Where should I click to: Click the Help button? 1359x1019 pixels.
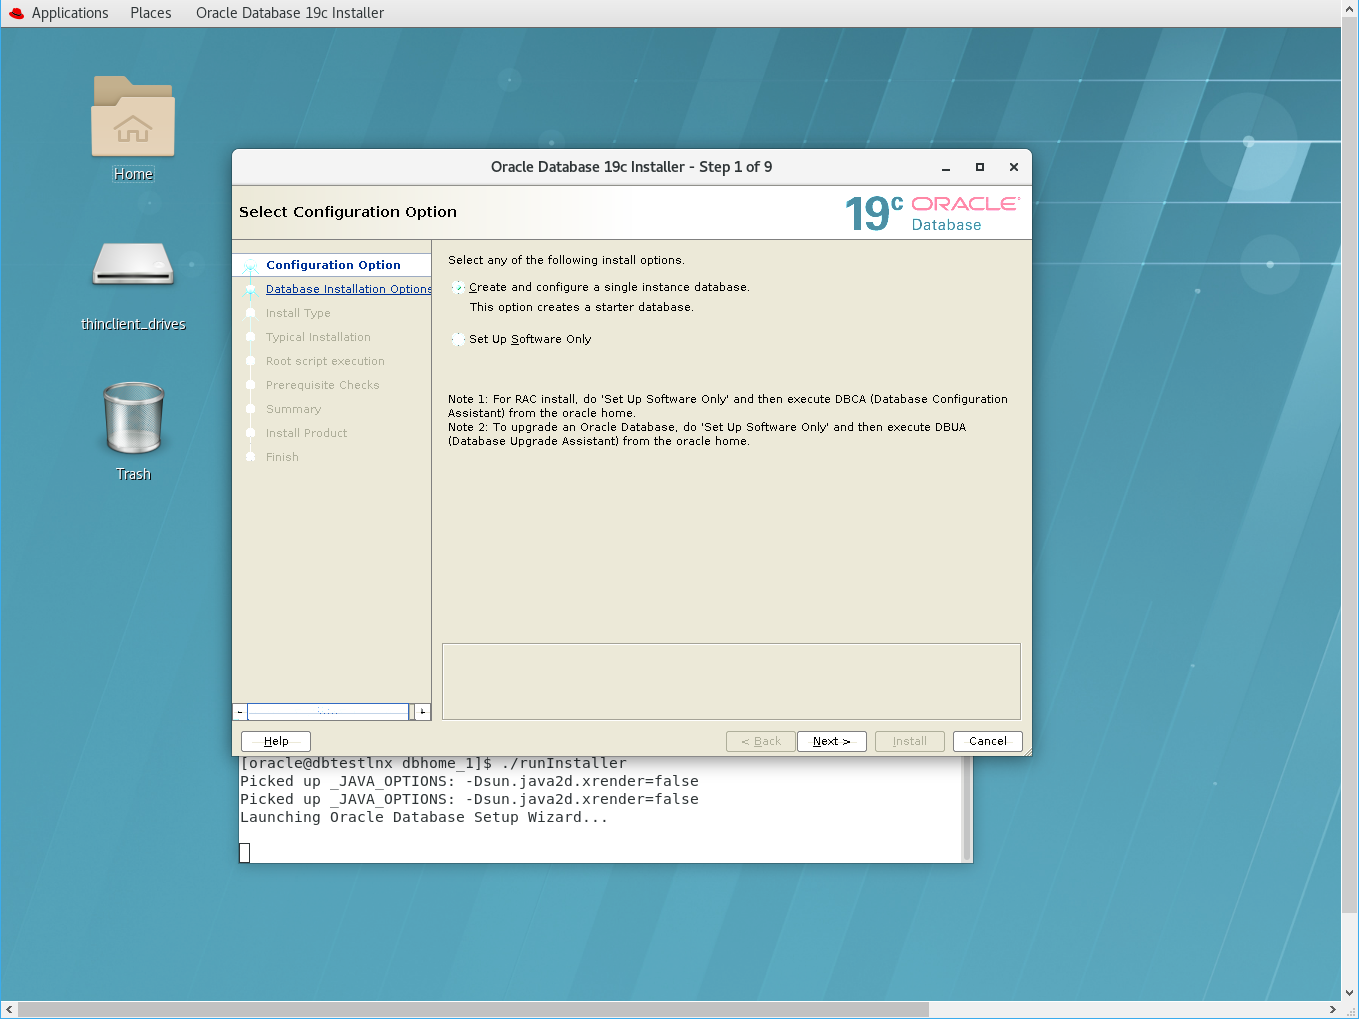(x=276, y=741)
